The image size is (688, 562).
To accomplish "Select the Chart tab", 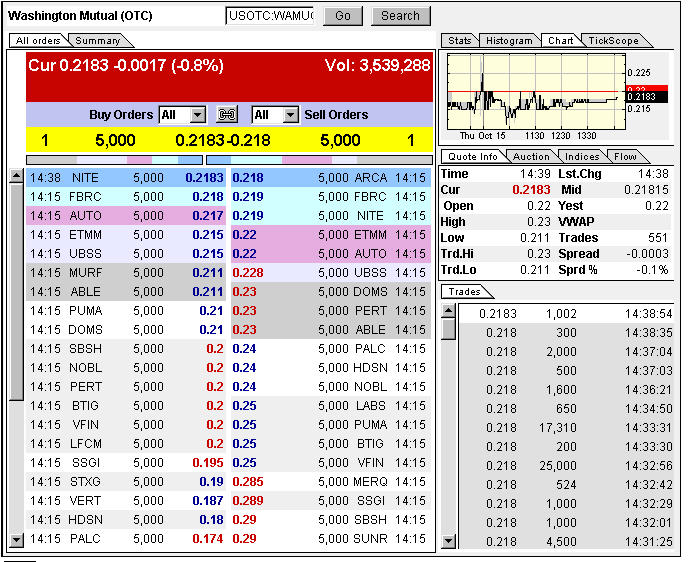I will coord(561,41).
